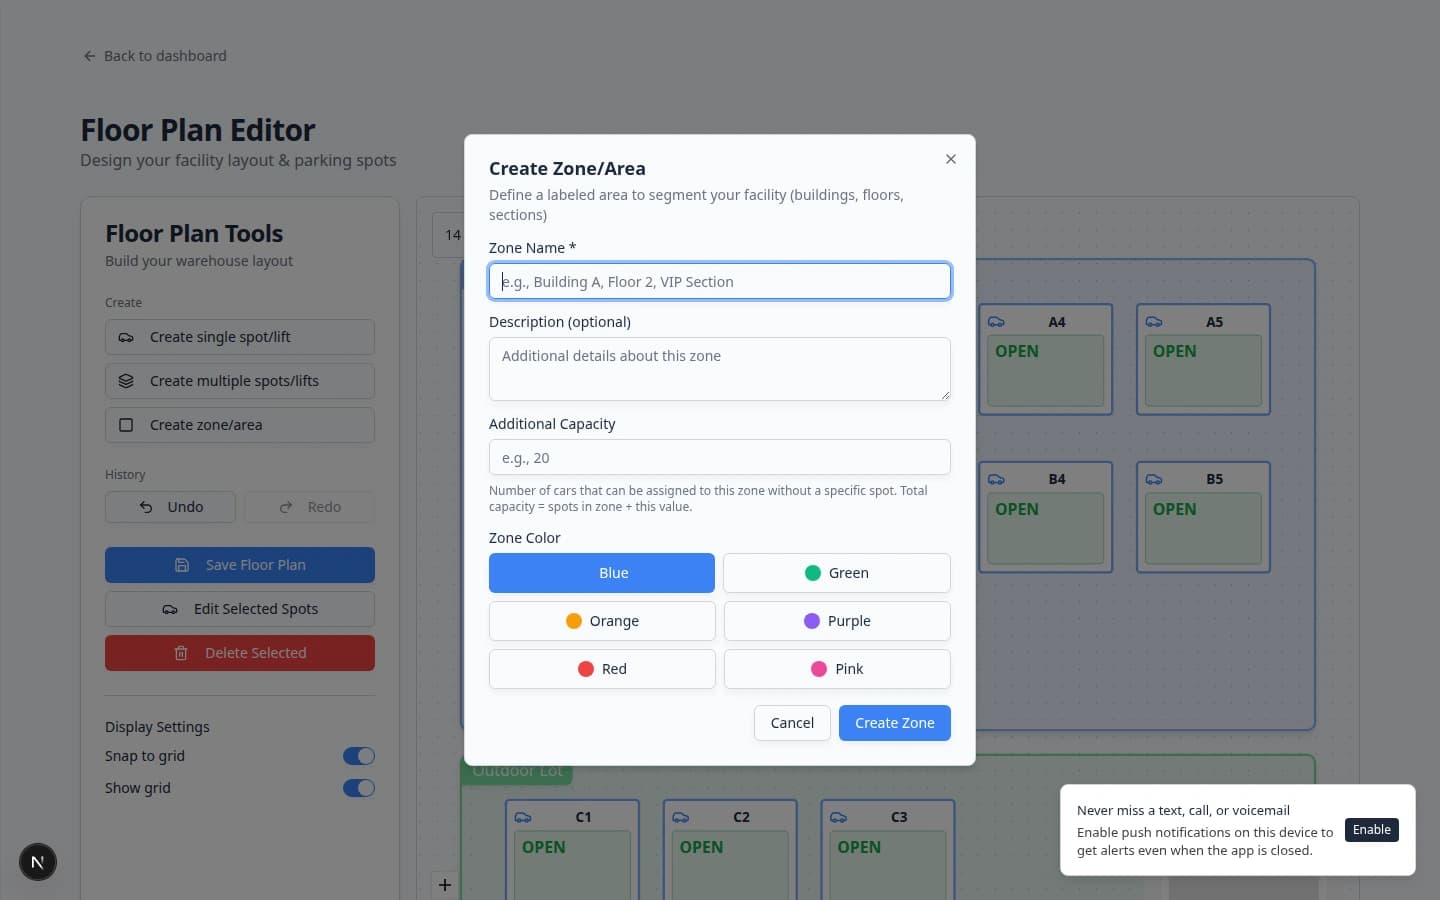Toggle Show grid switch
This screenshot has height=900, width=1440.
(359, 788)
